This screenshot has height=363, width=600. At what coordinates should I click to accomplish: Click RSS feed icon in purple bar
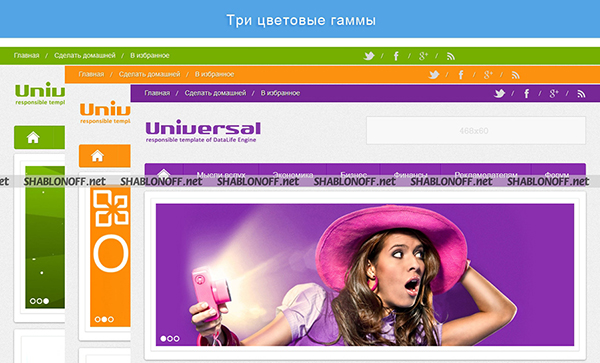(x=582, y=94)
